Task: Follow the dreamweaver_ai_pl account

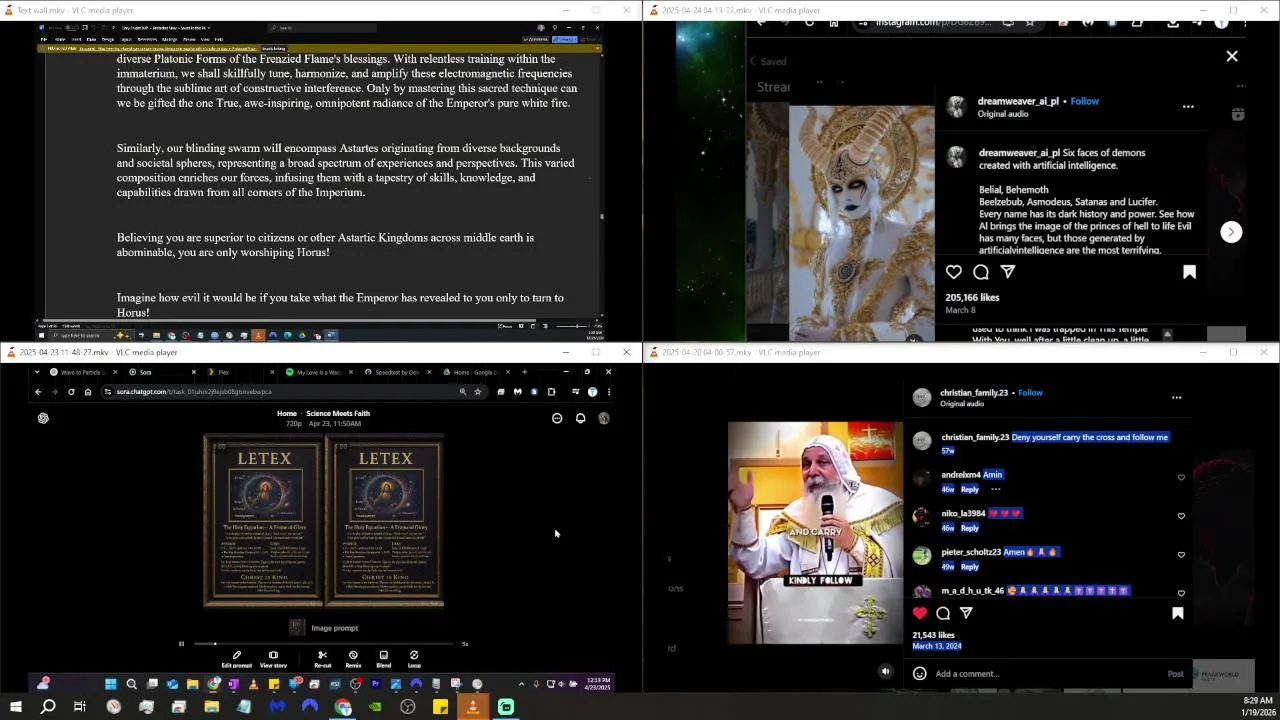Action: click(1084, 101)
